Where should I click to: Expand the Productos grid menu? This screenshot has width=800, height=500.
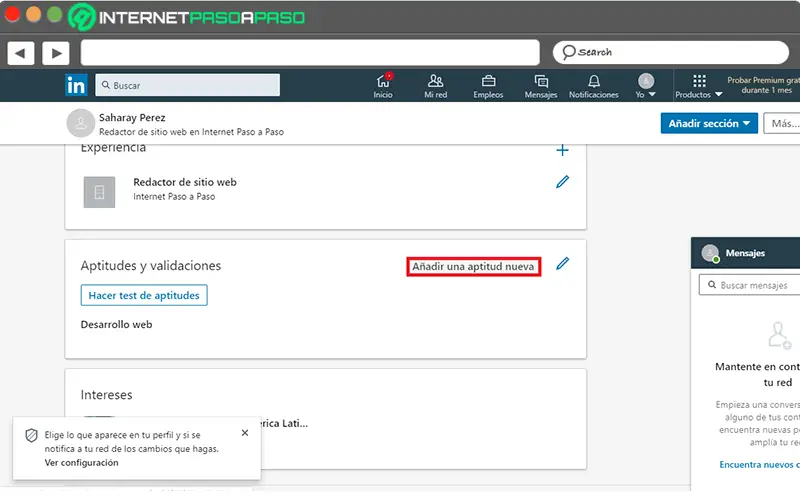point(698,86)
